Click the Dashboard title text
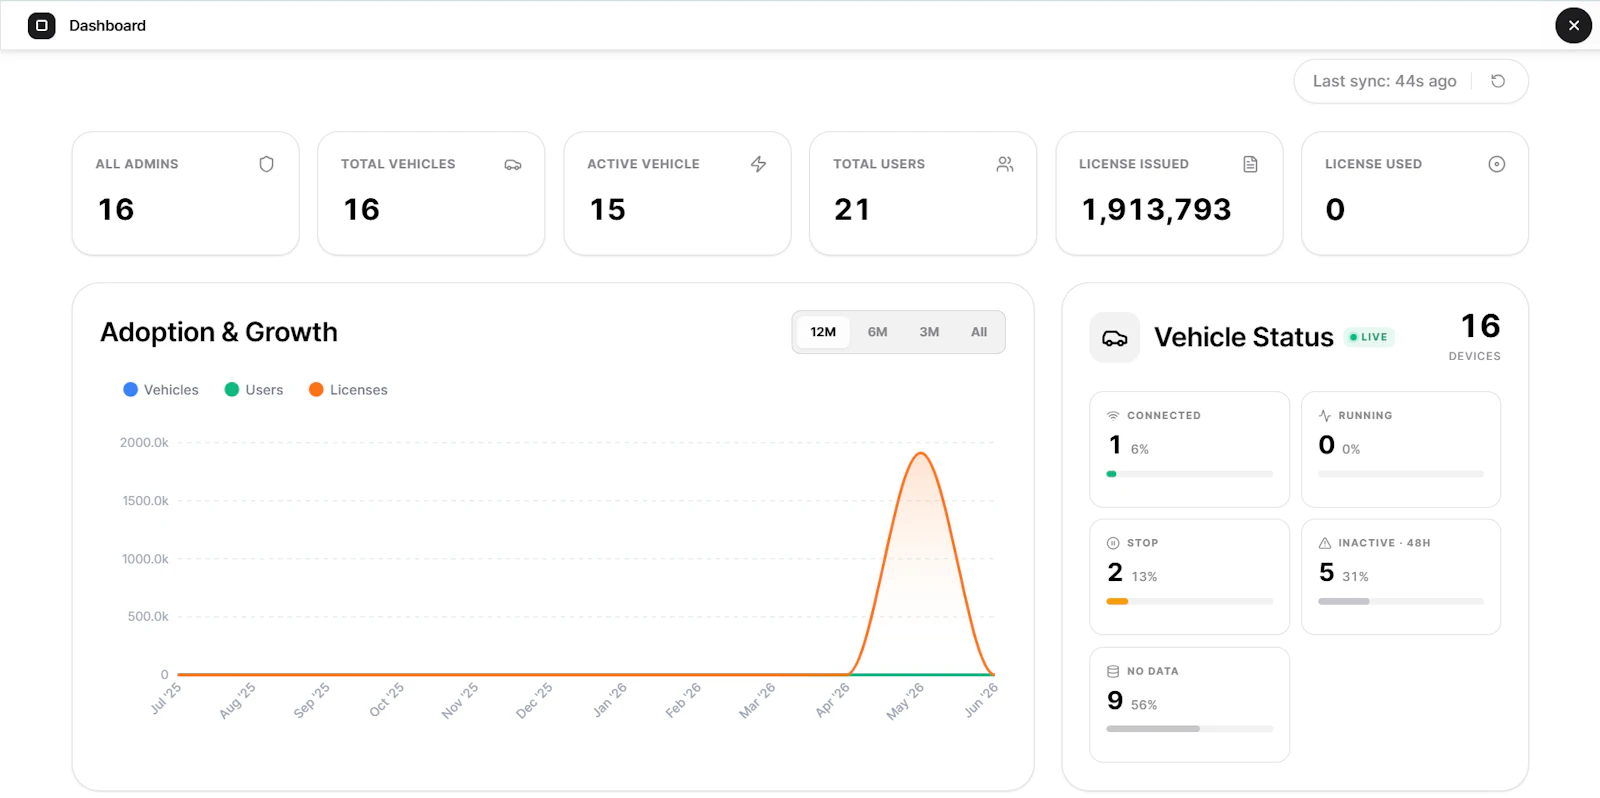Screen dimensions: 1600x798 click(x=107, y=25)
